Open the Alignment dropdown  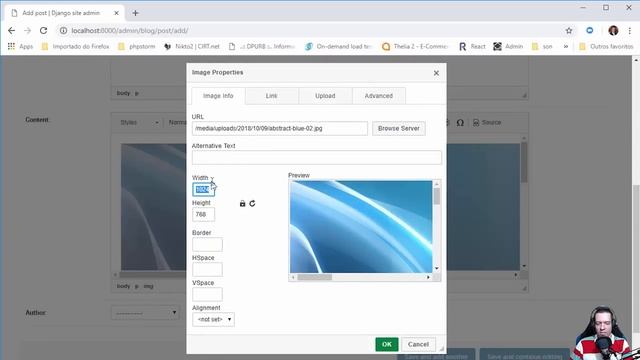click(213, 319)
